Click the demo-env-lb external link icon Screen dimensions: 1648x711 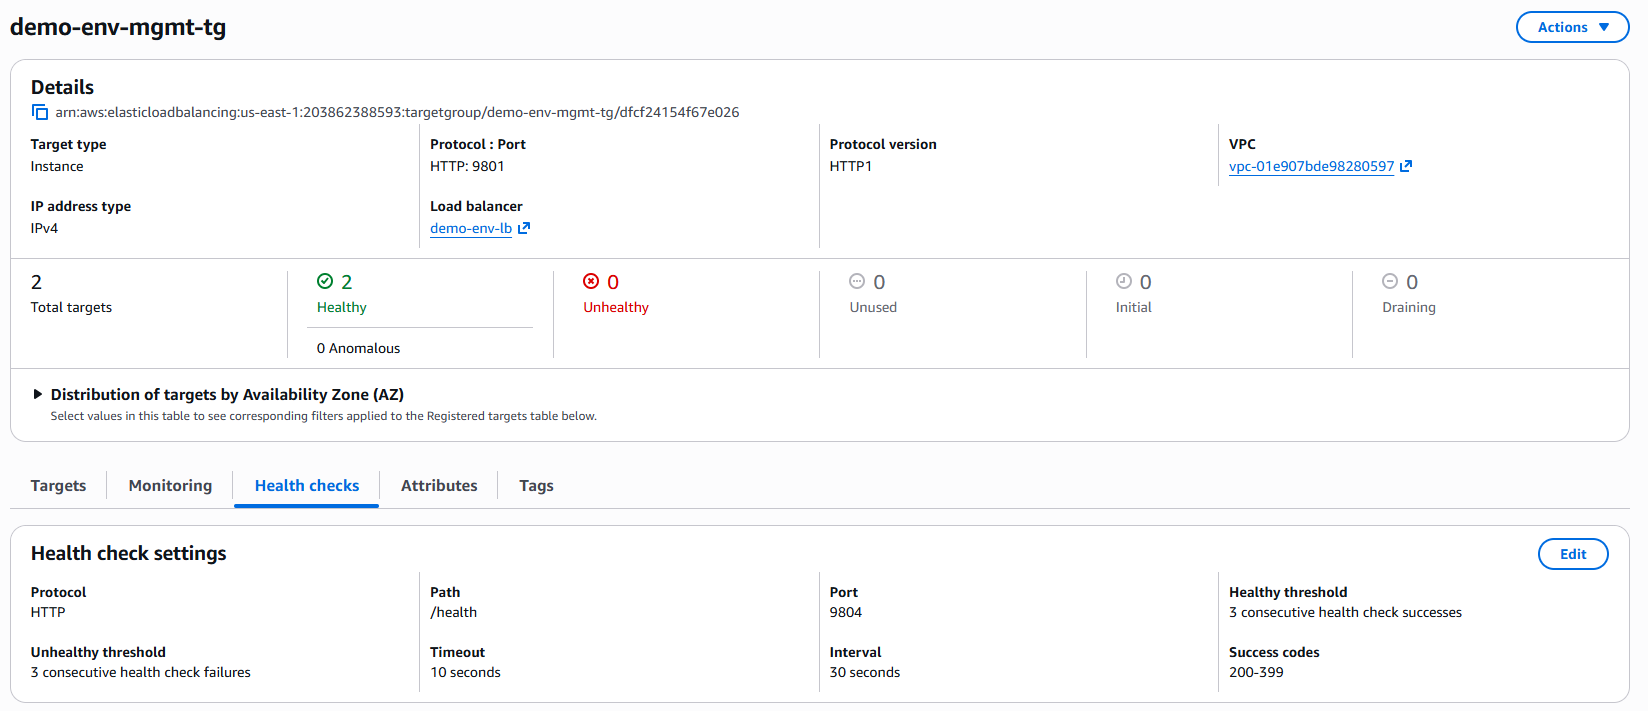pyautogui.click(x=524, y=228)
